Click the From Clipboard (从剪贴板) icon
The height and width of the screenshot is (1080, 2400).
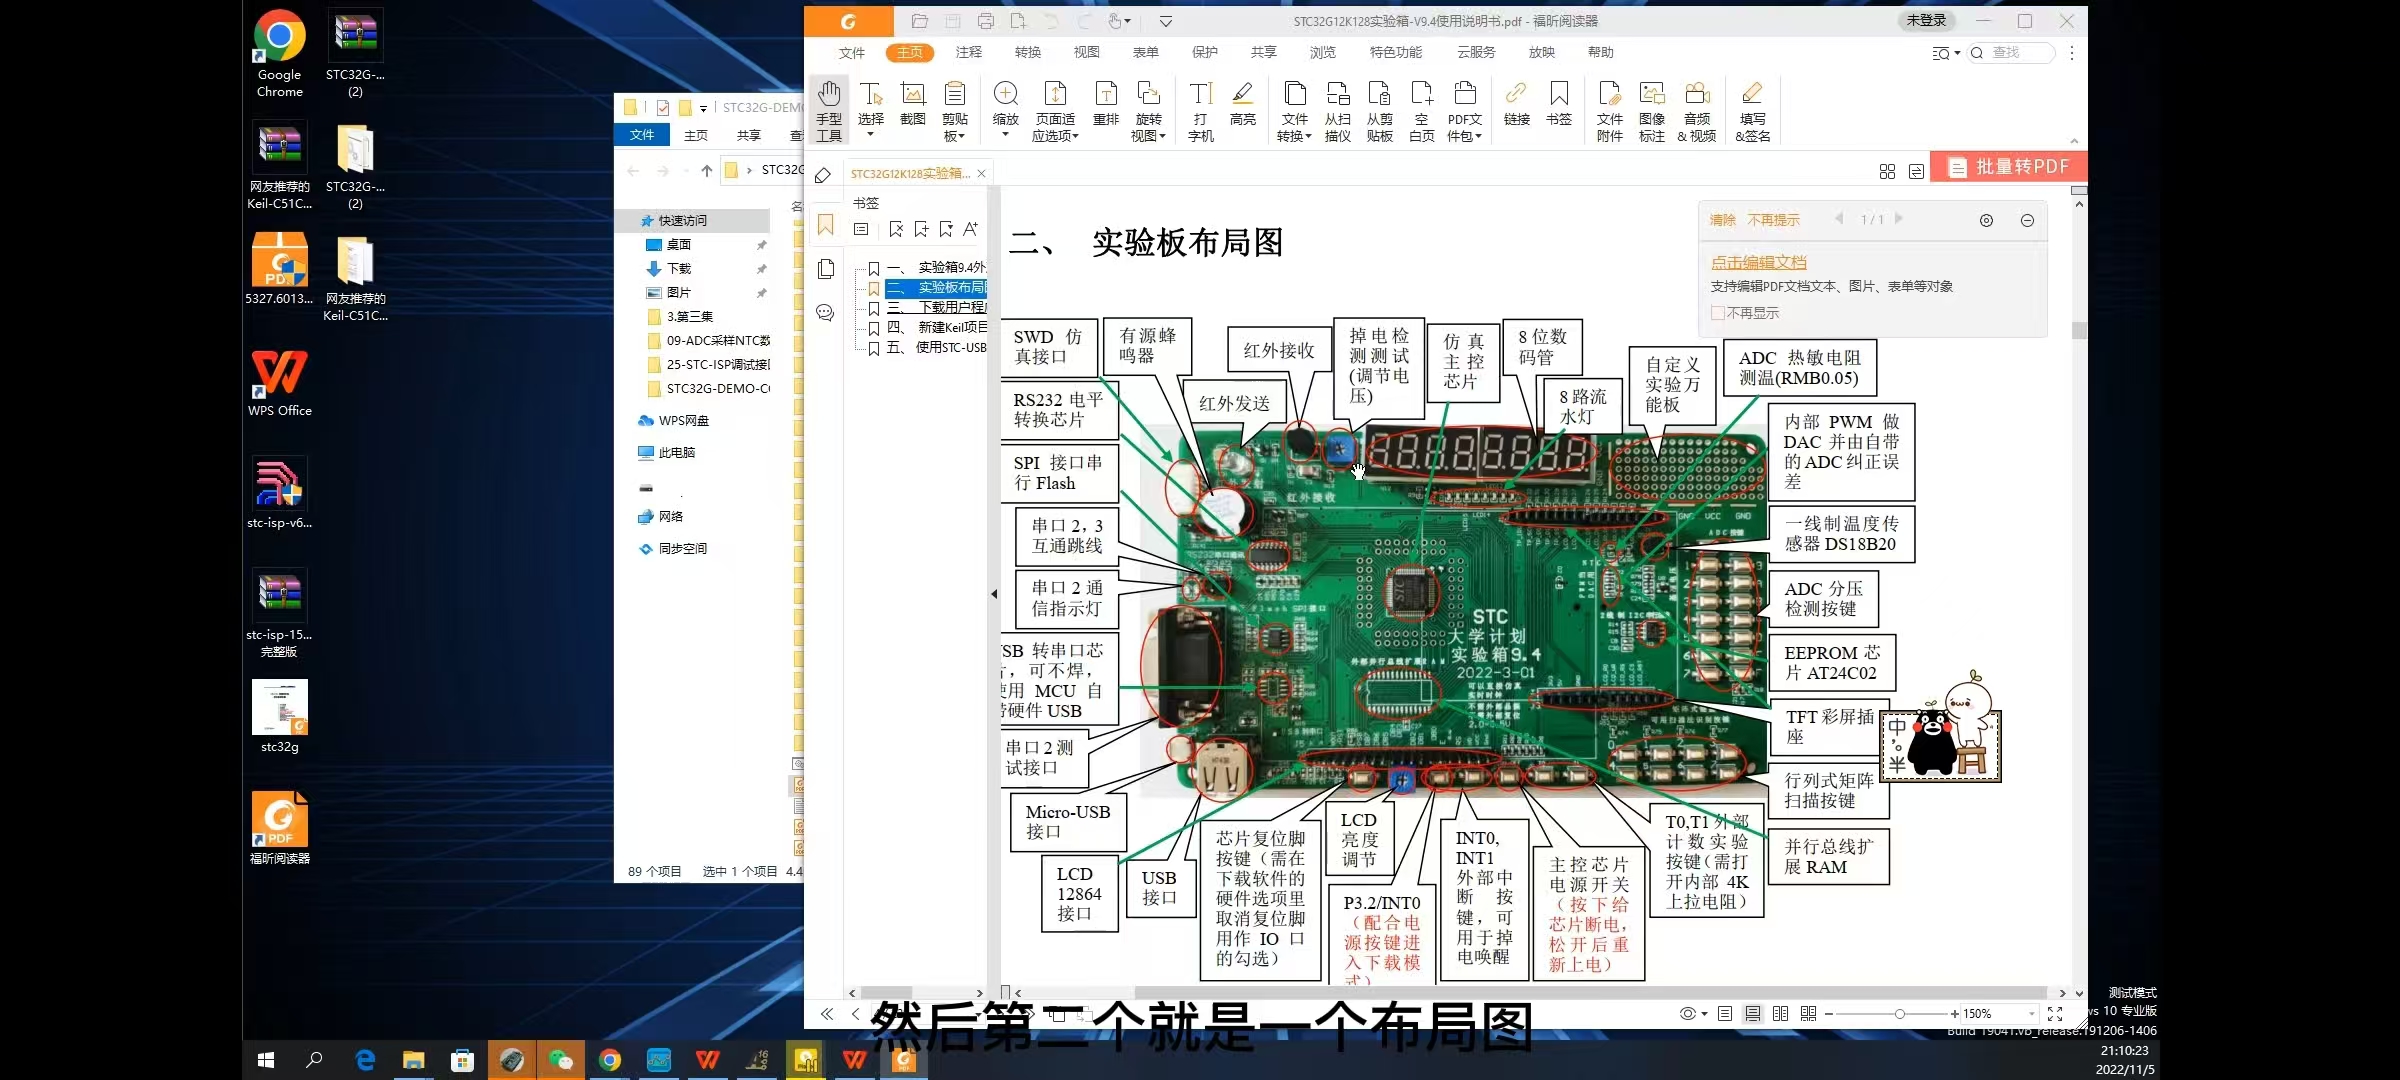point(1379,111)
